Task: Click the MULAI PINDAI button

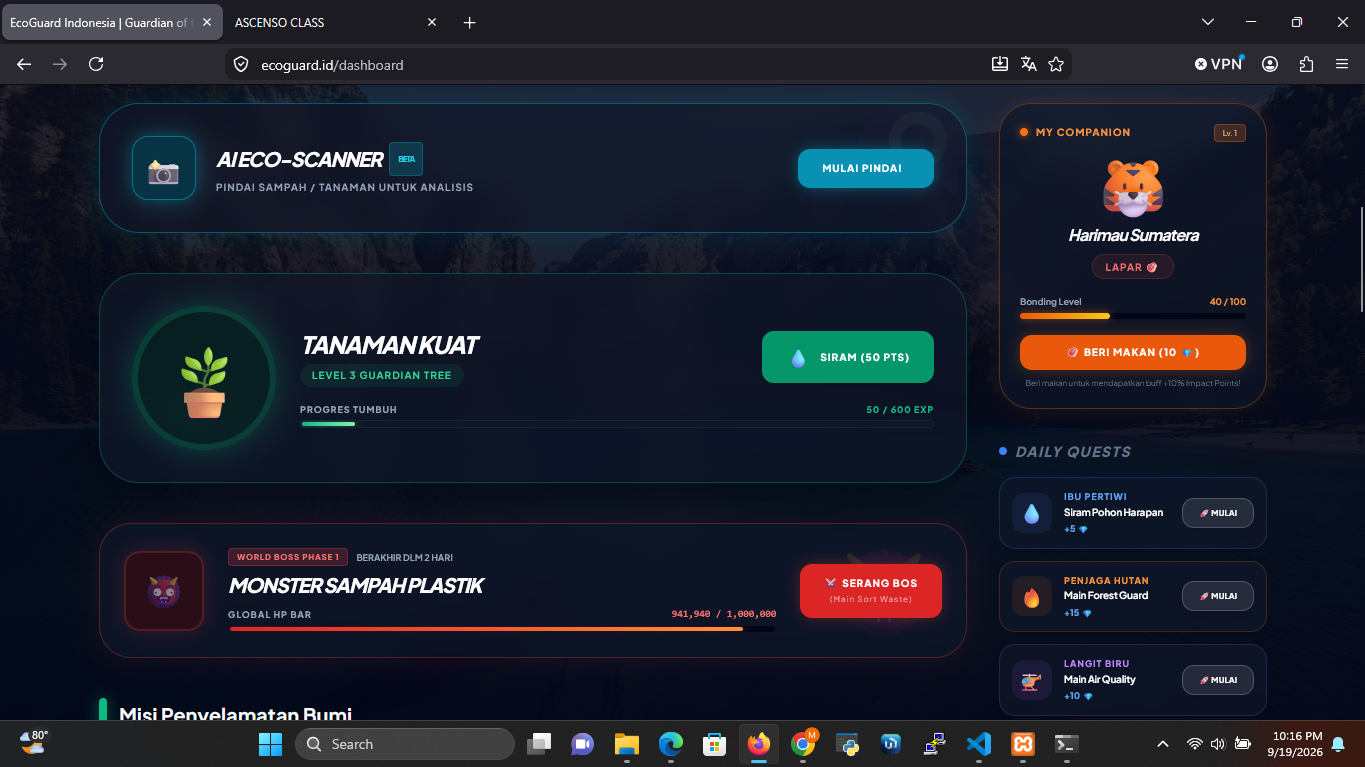Action: point(866,168)
